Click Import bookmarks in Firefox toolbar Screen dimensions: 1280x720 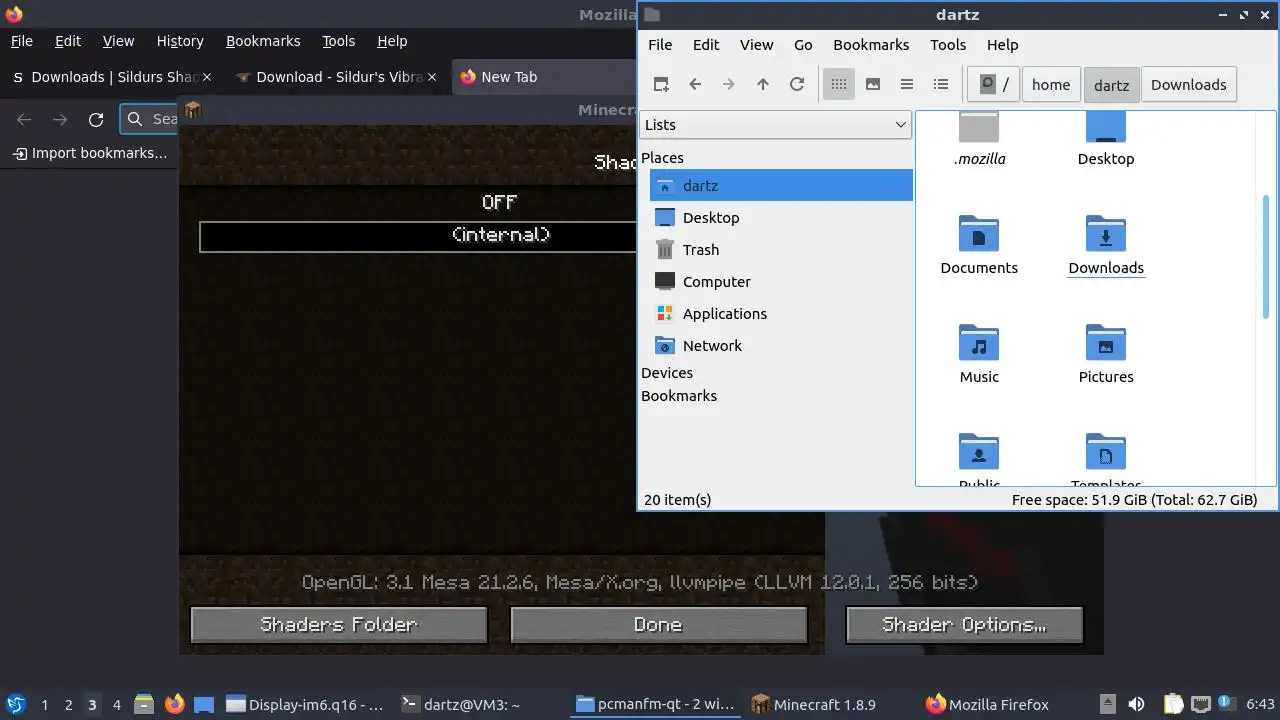90,153
